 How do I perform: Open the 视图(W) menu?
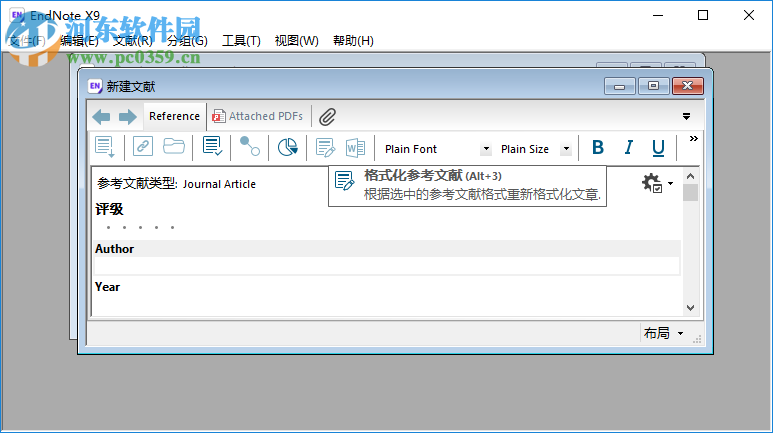pos(297,40)
